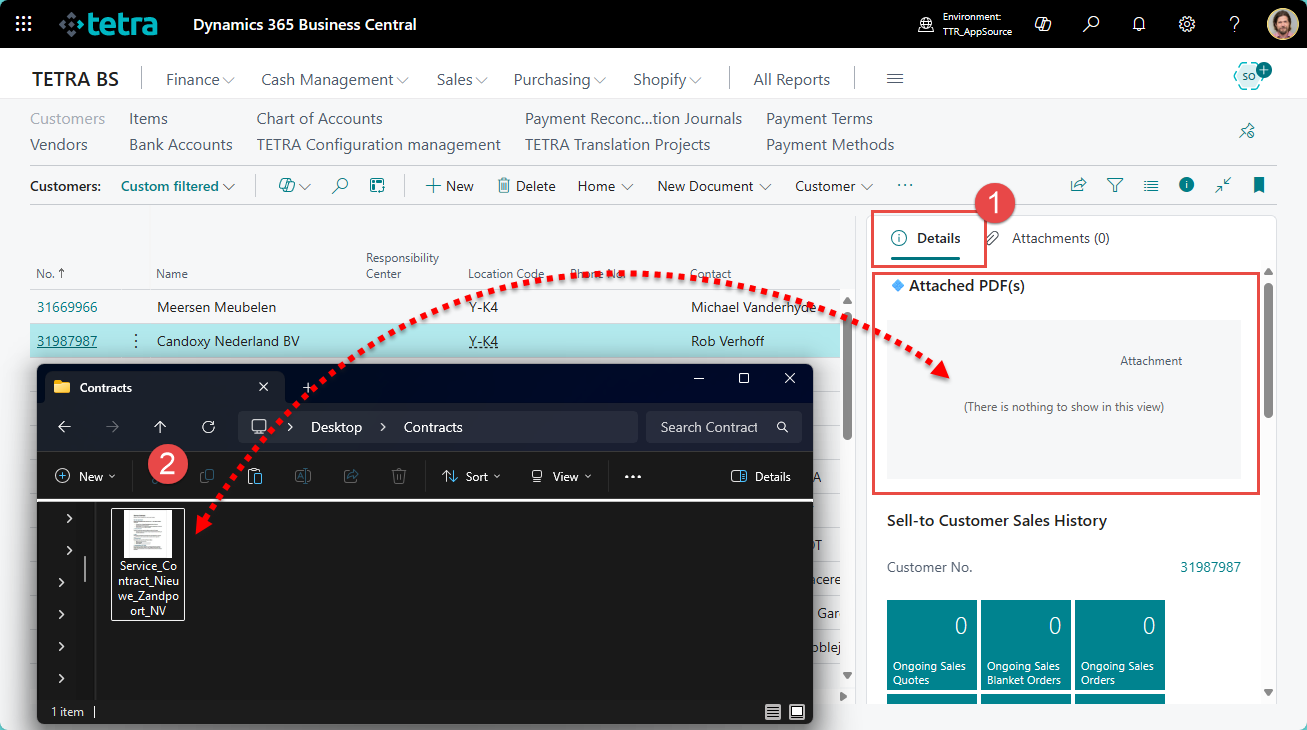Click the Delete button
Image resolution: width=1307 pixels, height=730 pixels.
pos(526,186)
